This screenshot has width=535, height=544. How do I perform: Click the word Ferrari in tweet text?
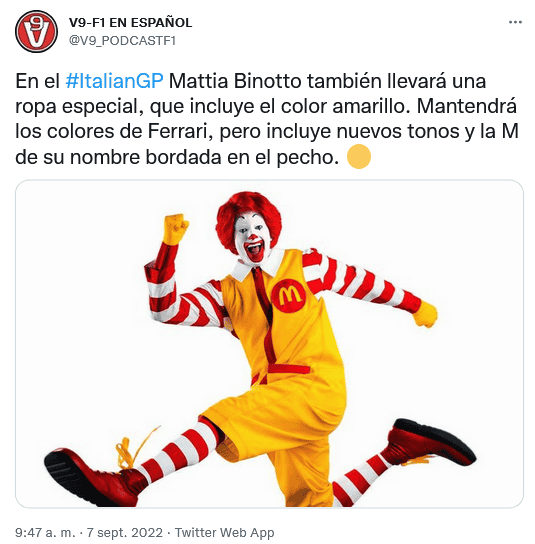[x=180, y=132]
